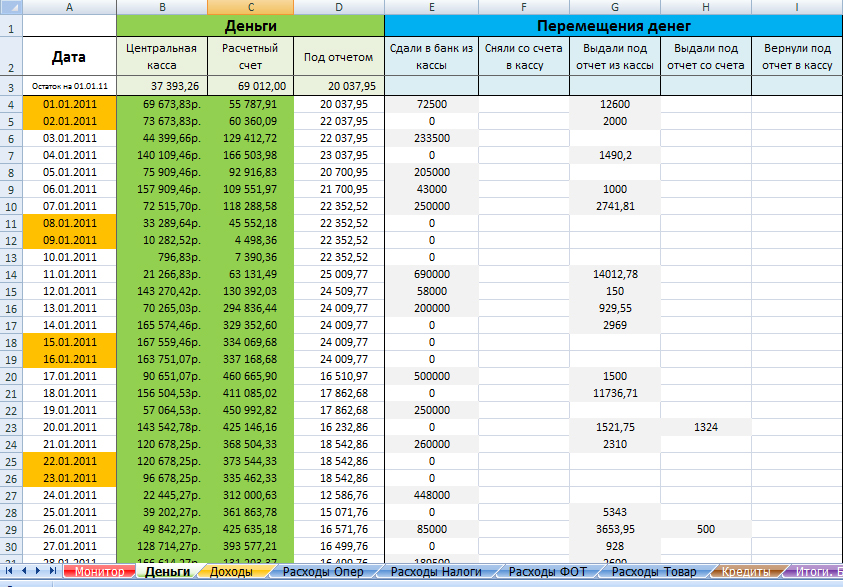Open the Монитор sheet tab
The width and height of the screenshot is (843, 587).
99,571
